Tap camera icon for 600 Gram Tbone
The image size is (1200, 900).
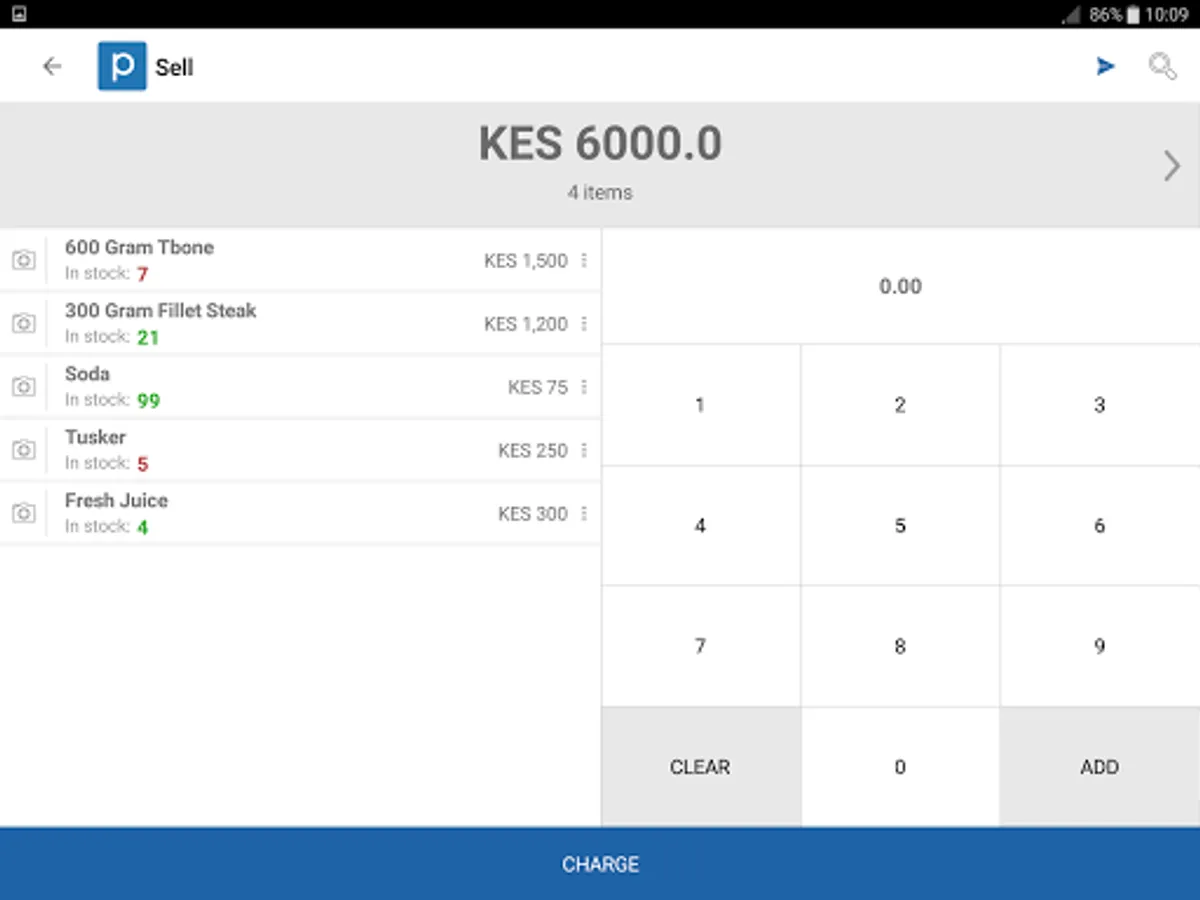(x=23, y=260)
